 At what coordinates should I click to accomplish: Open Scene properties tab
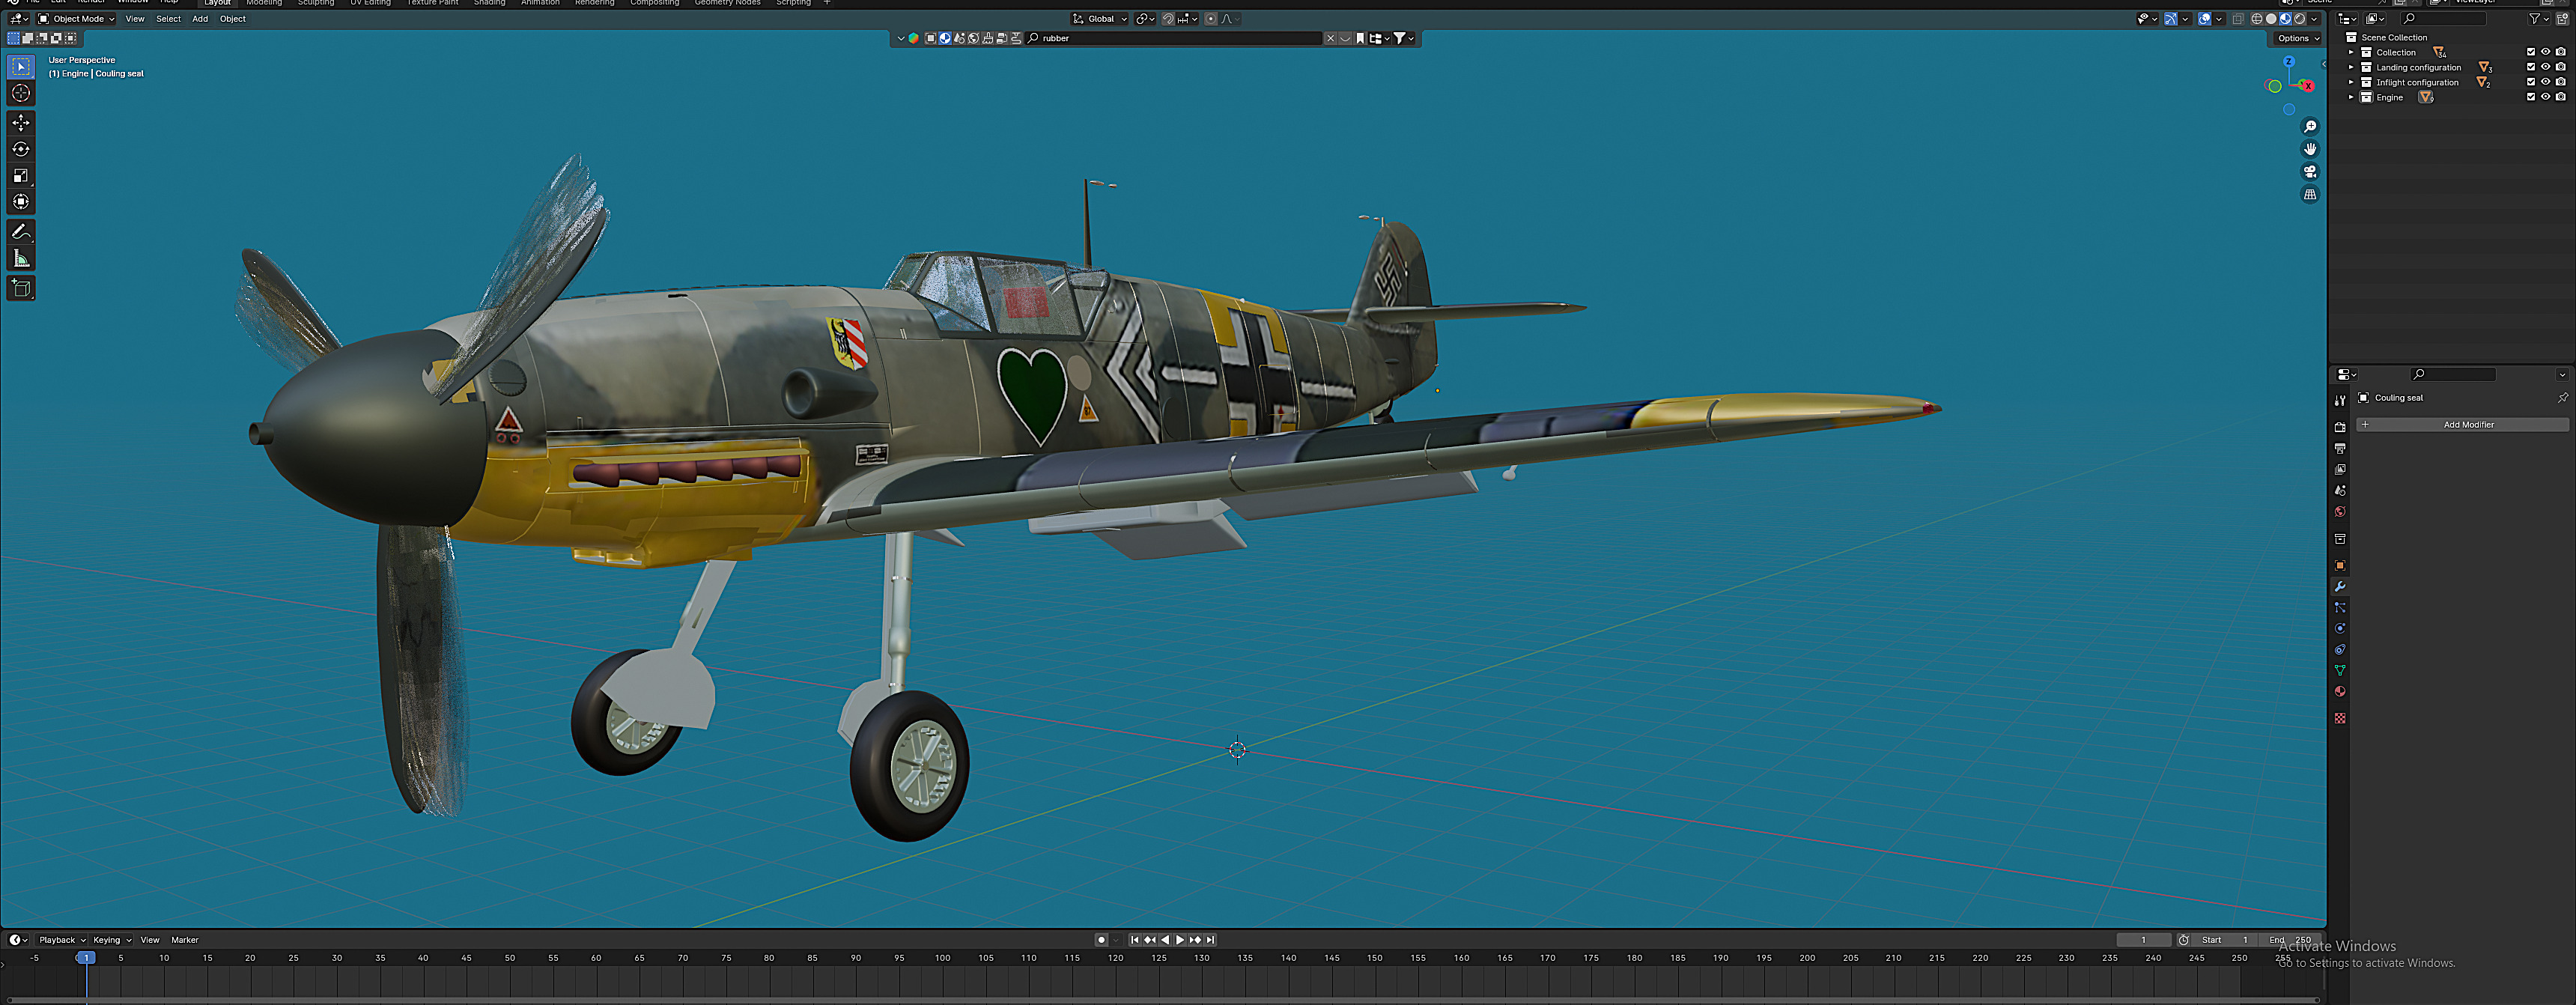pyautogui.click(x=2340, y=490)
